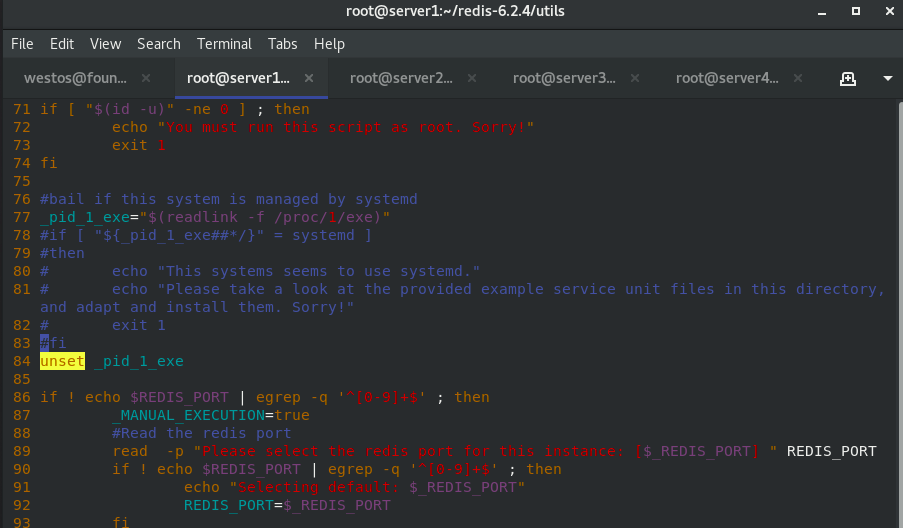Close the root@server4 tab
The width and height of the screenshot is (903, 528).
pyautogui.click(x=798, y=78)
